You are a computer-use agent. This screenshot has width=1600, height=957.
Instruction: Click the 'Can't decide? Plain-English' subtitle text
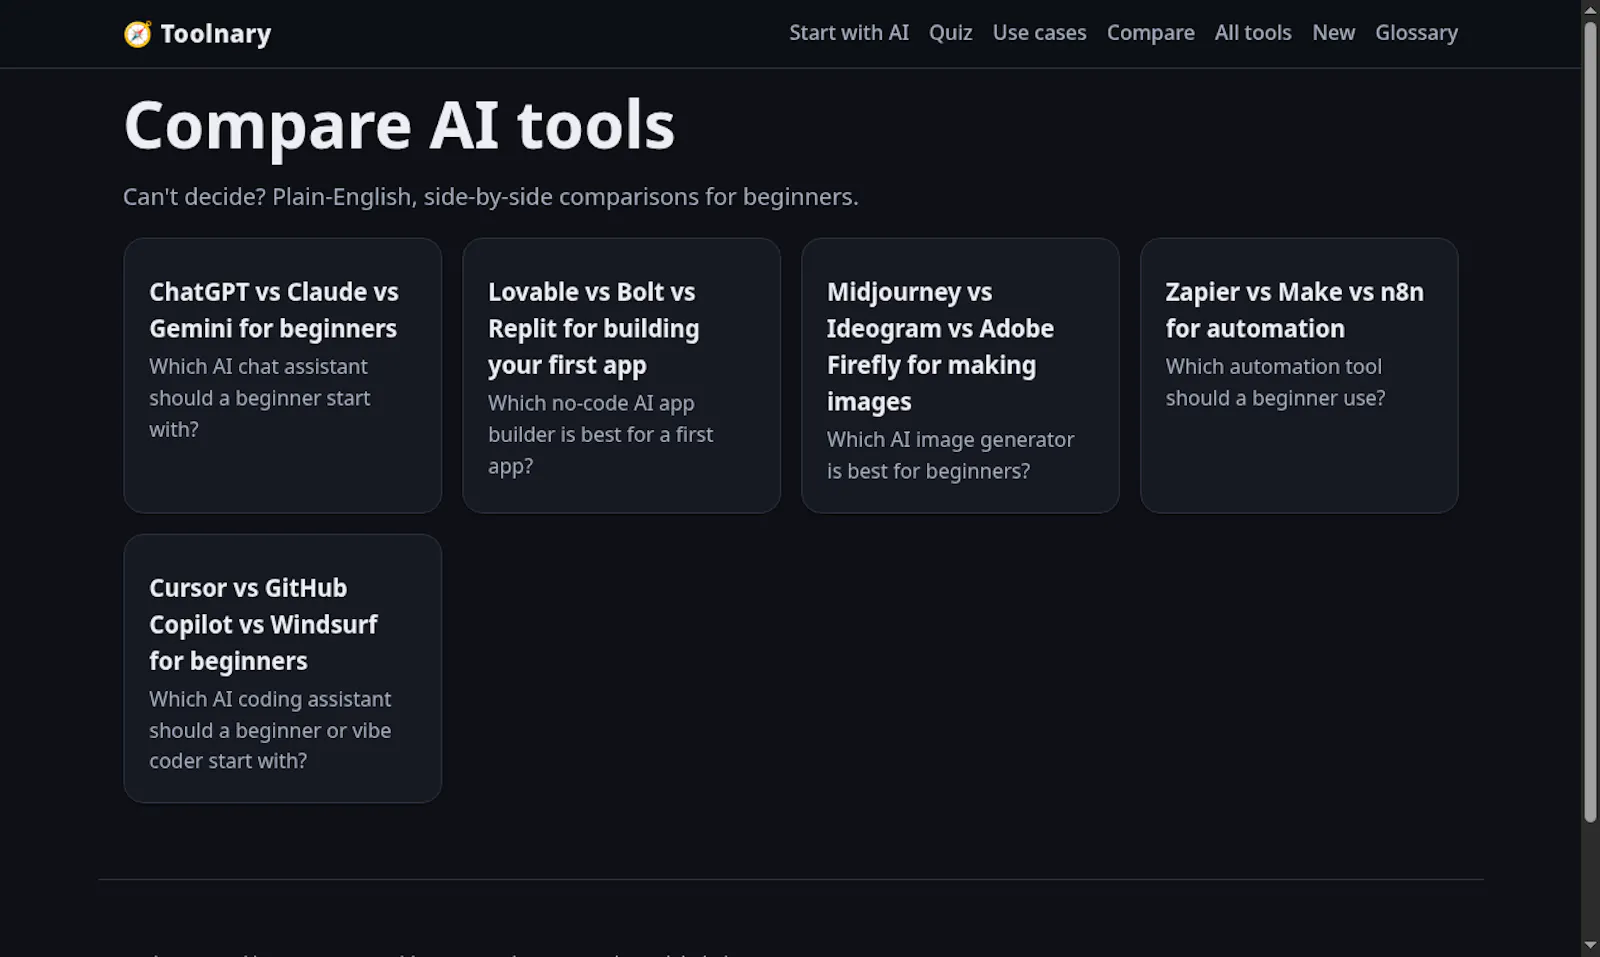point(490,197)
